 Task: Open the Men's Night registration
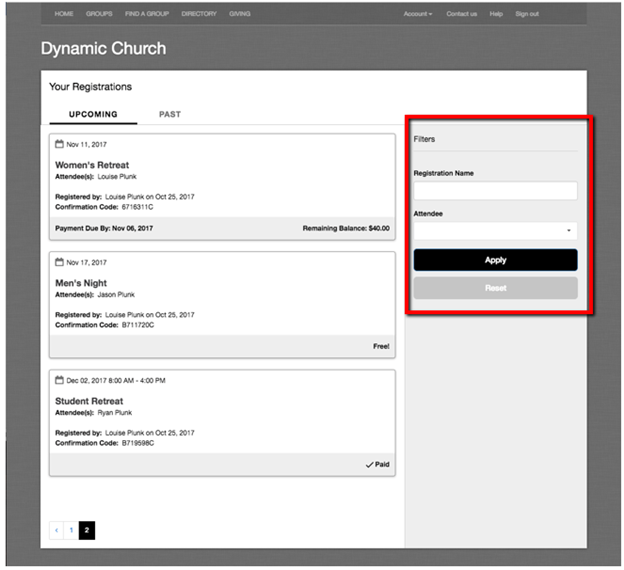coord(81,283)
